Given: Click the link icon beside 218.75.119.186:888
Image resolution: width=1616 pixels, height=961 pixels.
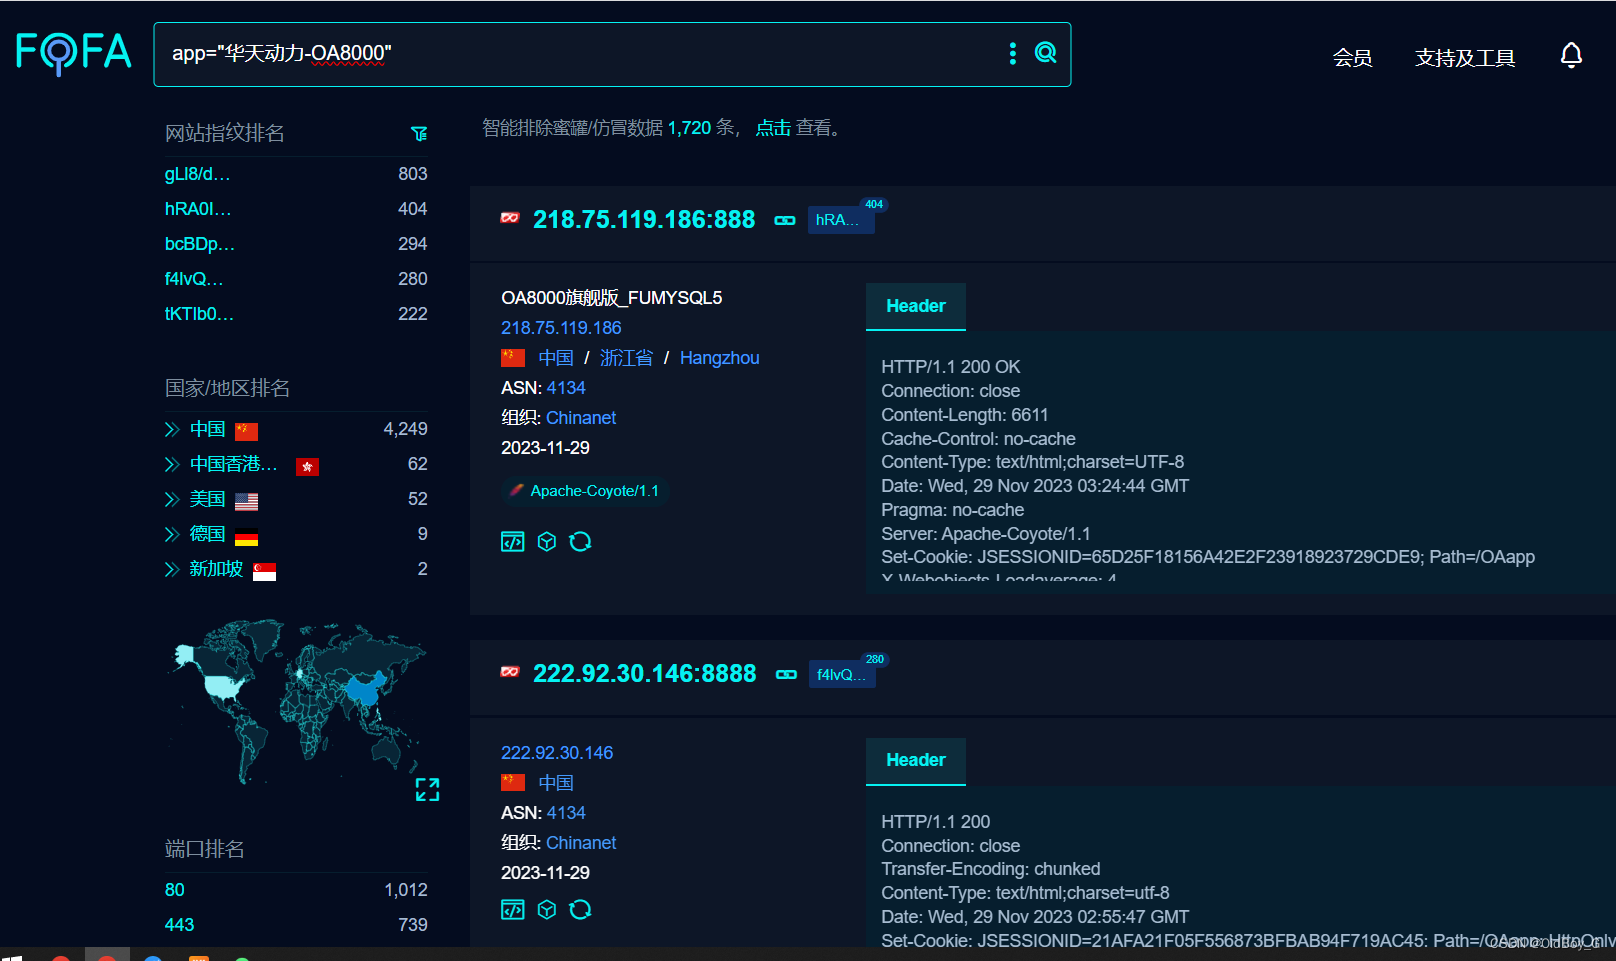Looking at the screenshot, I should 785,220.
